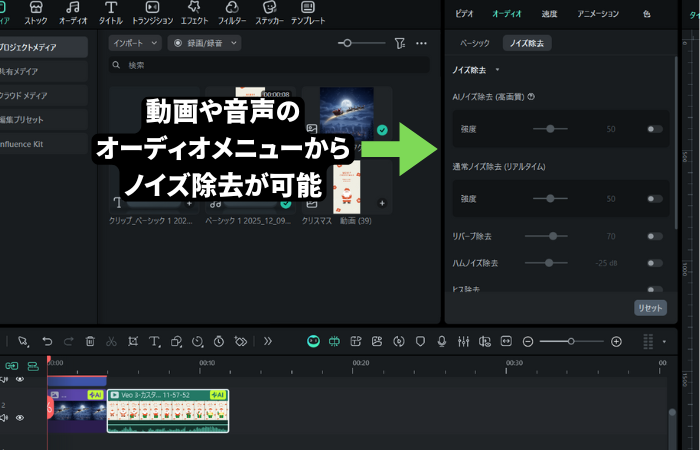
Task: Open the ステッカー library tab
Action: (269, 12)
